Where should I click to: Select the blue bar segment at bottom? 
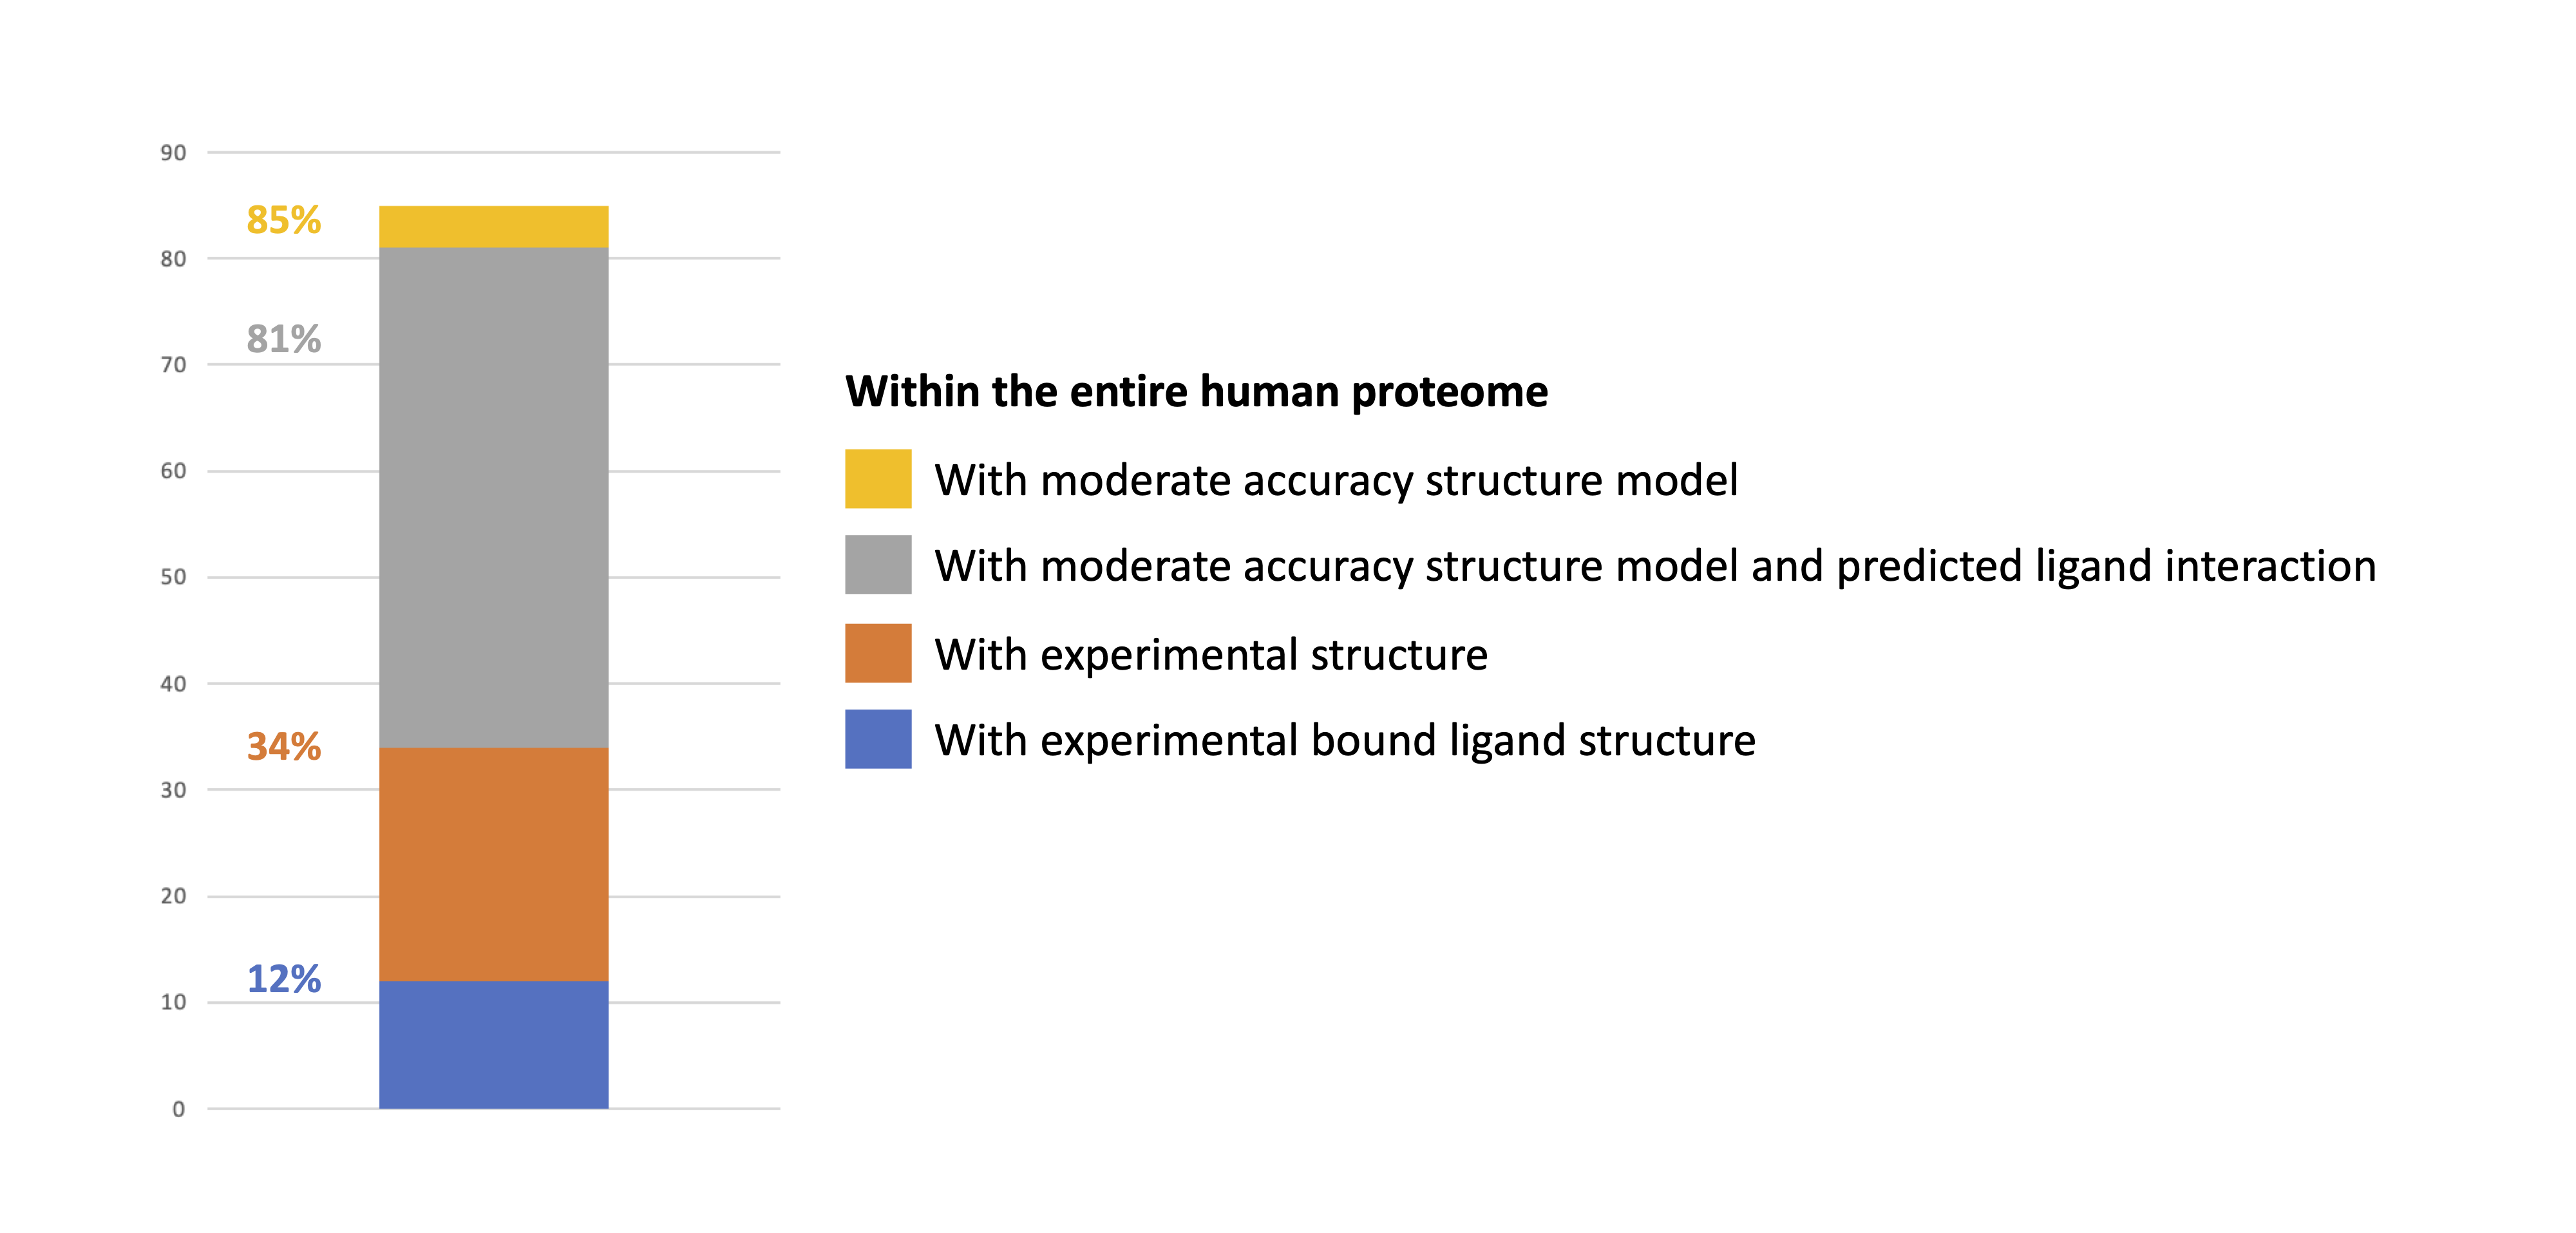[494, 1045]
